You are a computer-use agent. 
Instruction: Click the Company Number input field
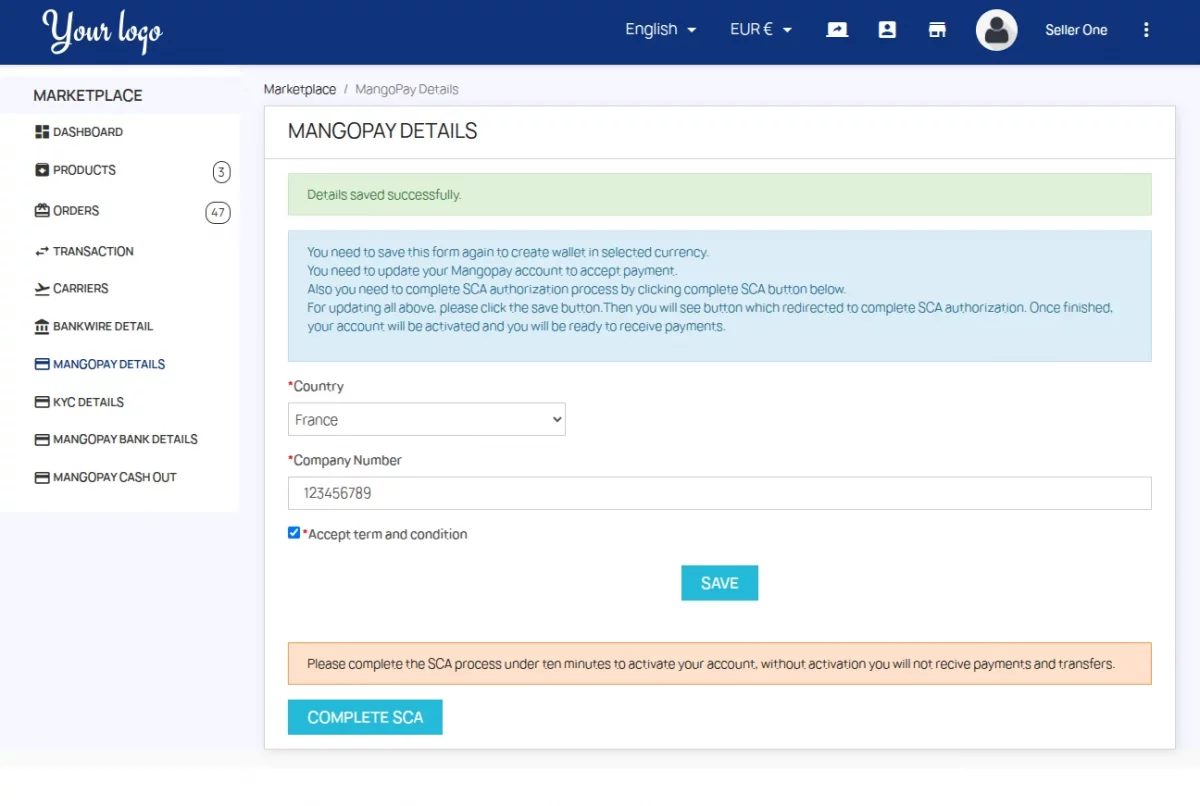pyautogui.click(x=719, y=492)
